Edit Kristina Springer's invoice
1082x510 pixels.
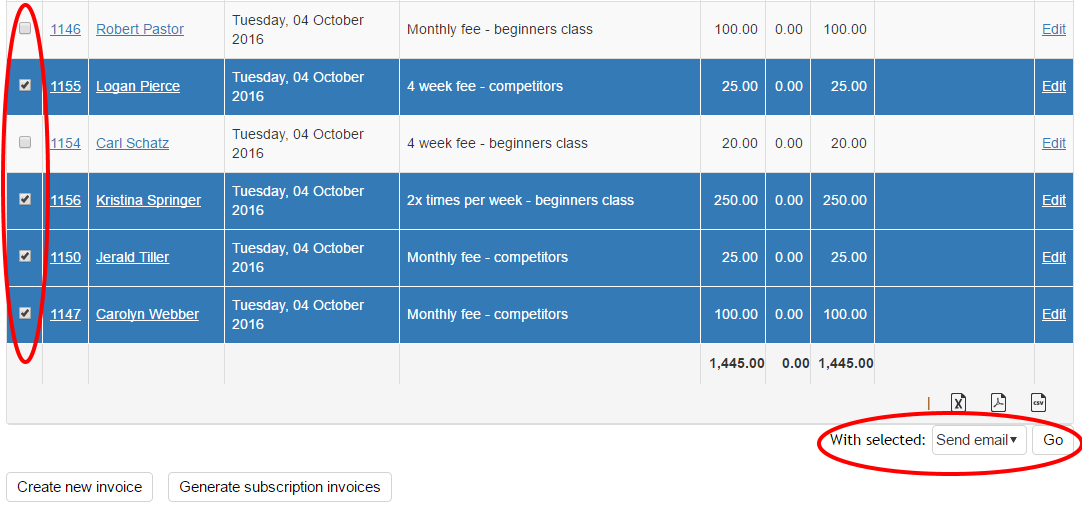tap(1054, 200)
